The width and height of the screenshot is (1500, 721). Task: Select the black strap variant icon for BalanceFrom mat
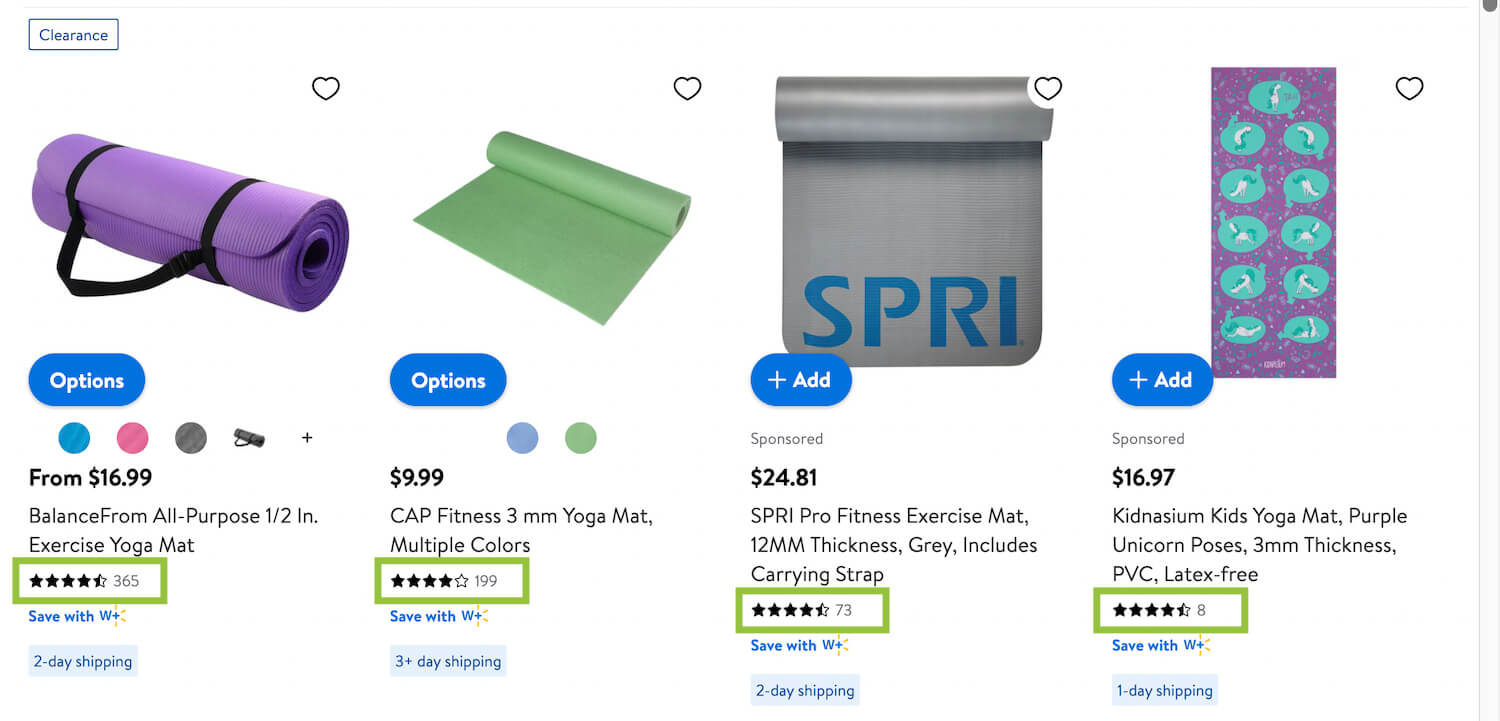[249, 438]
